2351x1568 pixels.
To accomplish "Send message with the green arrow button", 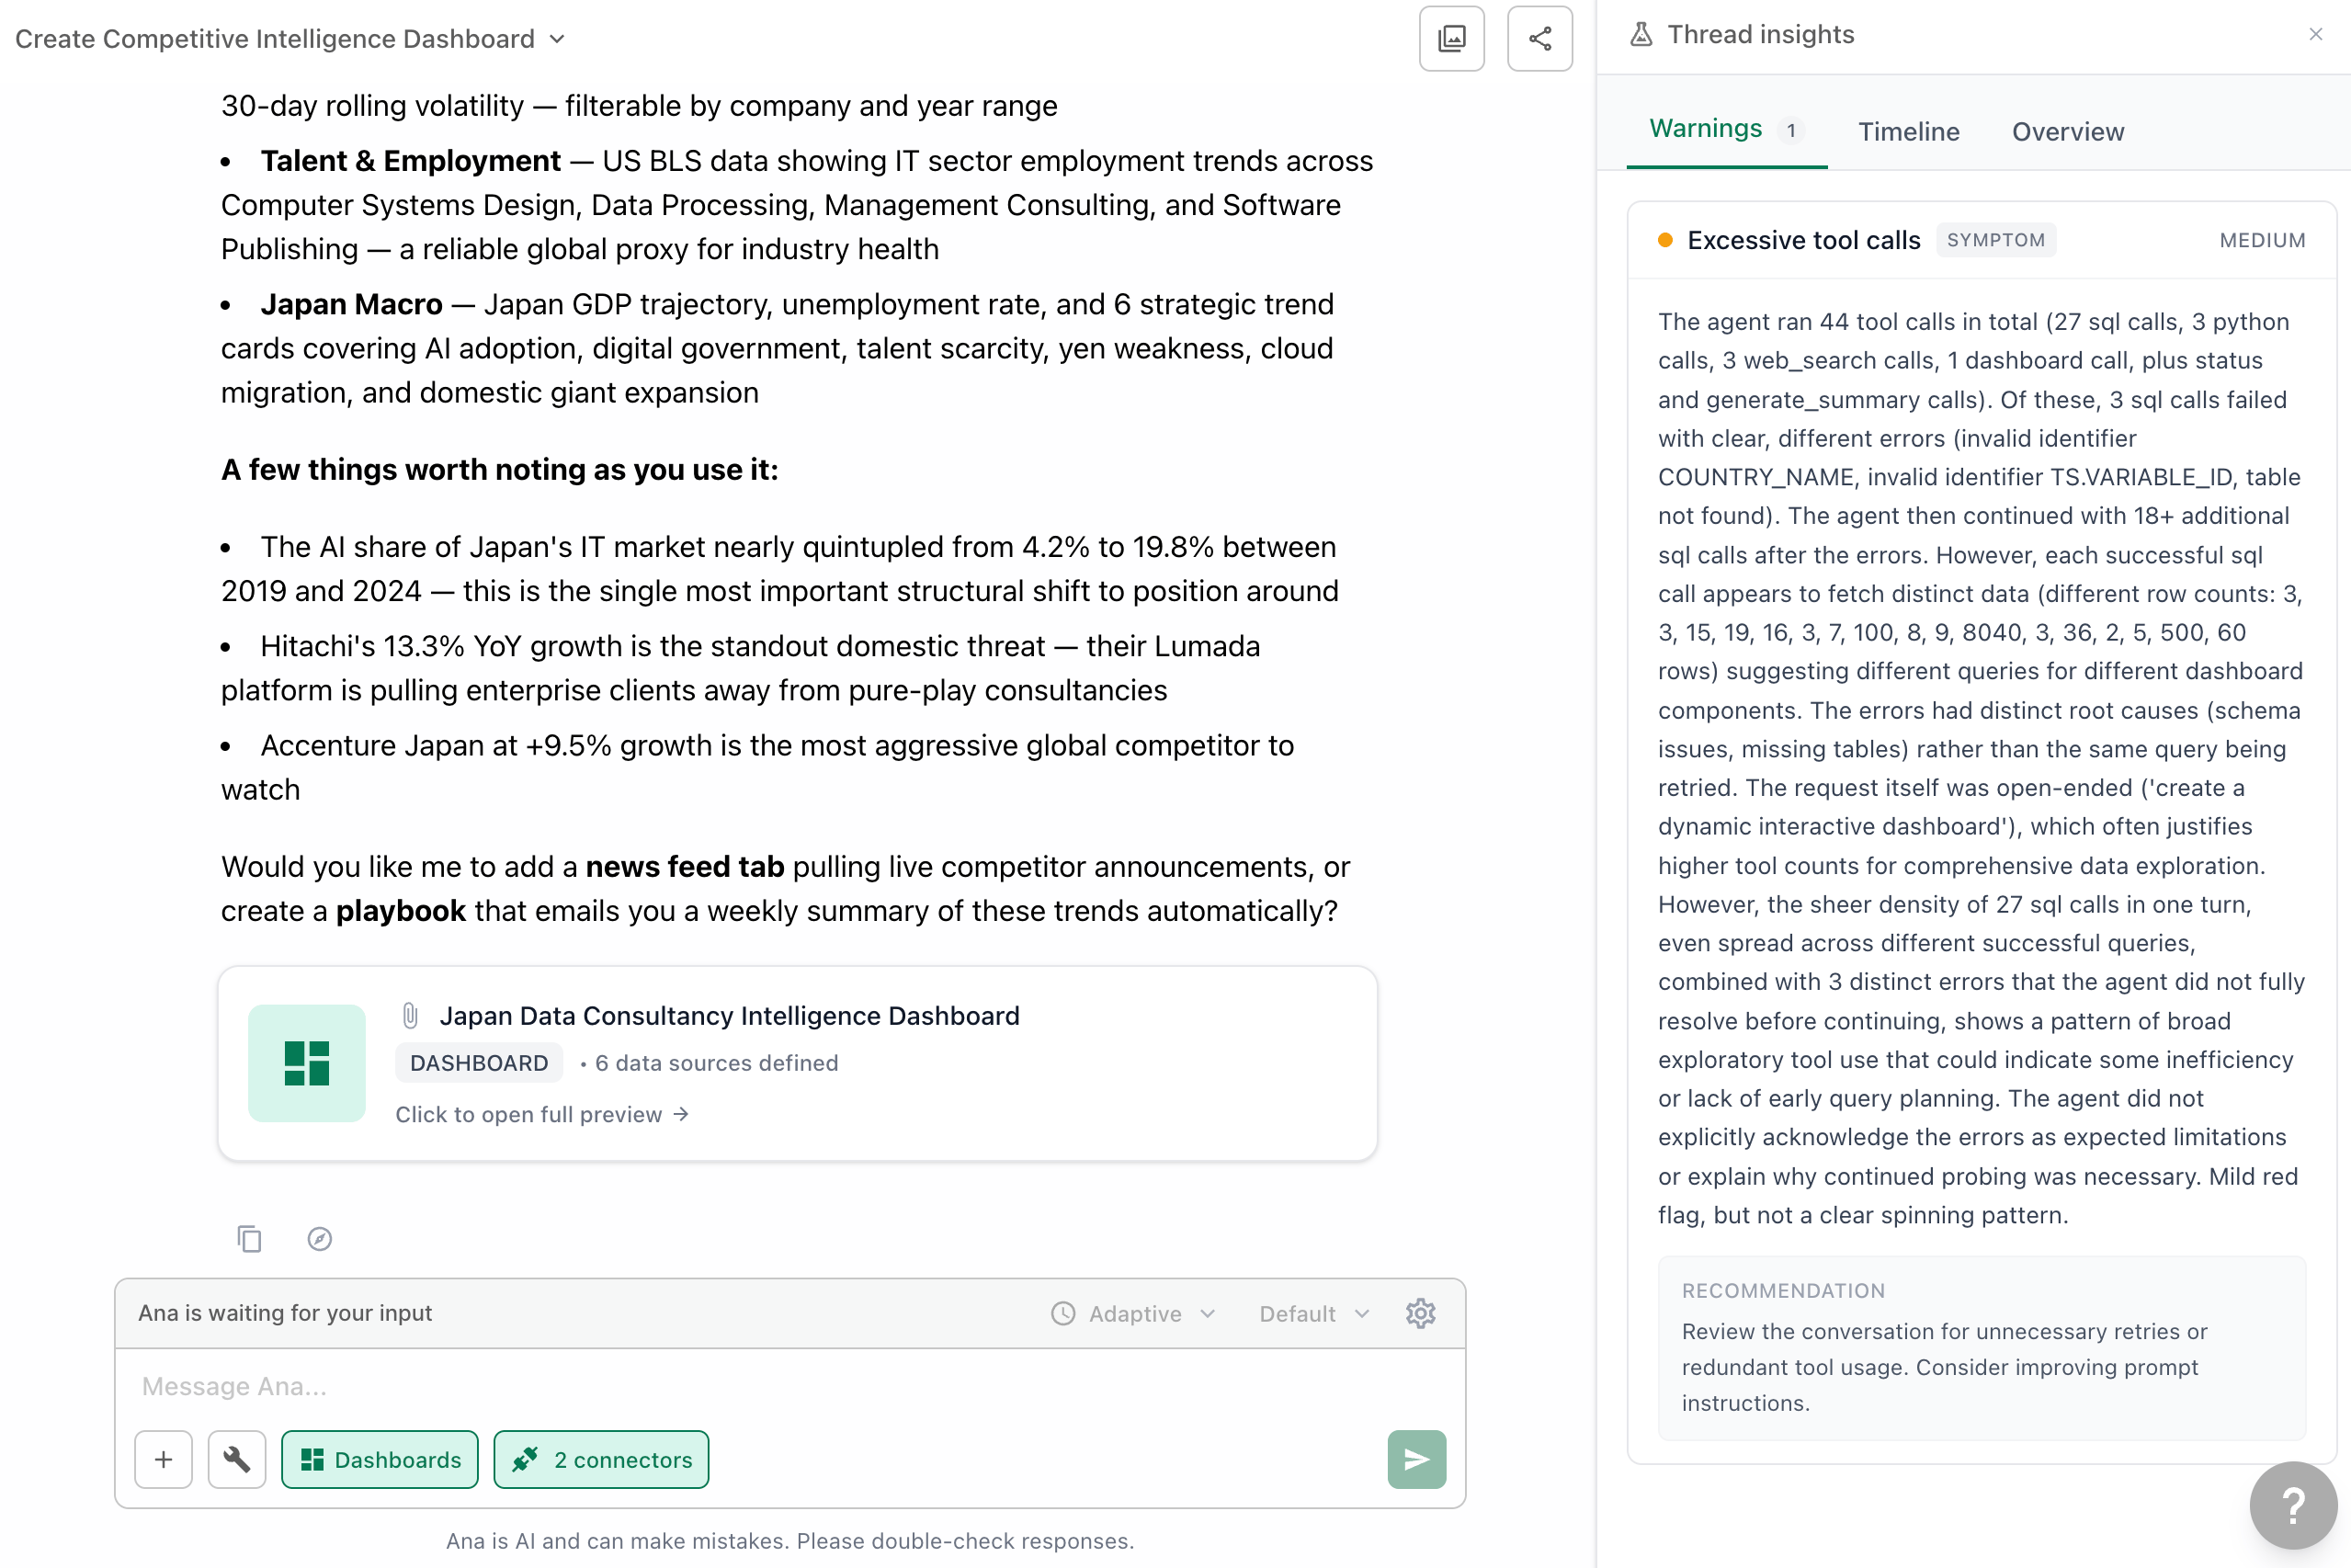I will tap(1416, 1459).
